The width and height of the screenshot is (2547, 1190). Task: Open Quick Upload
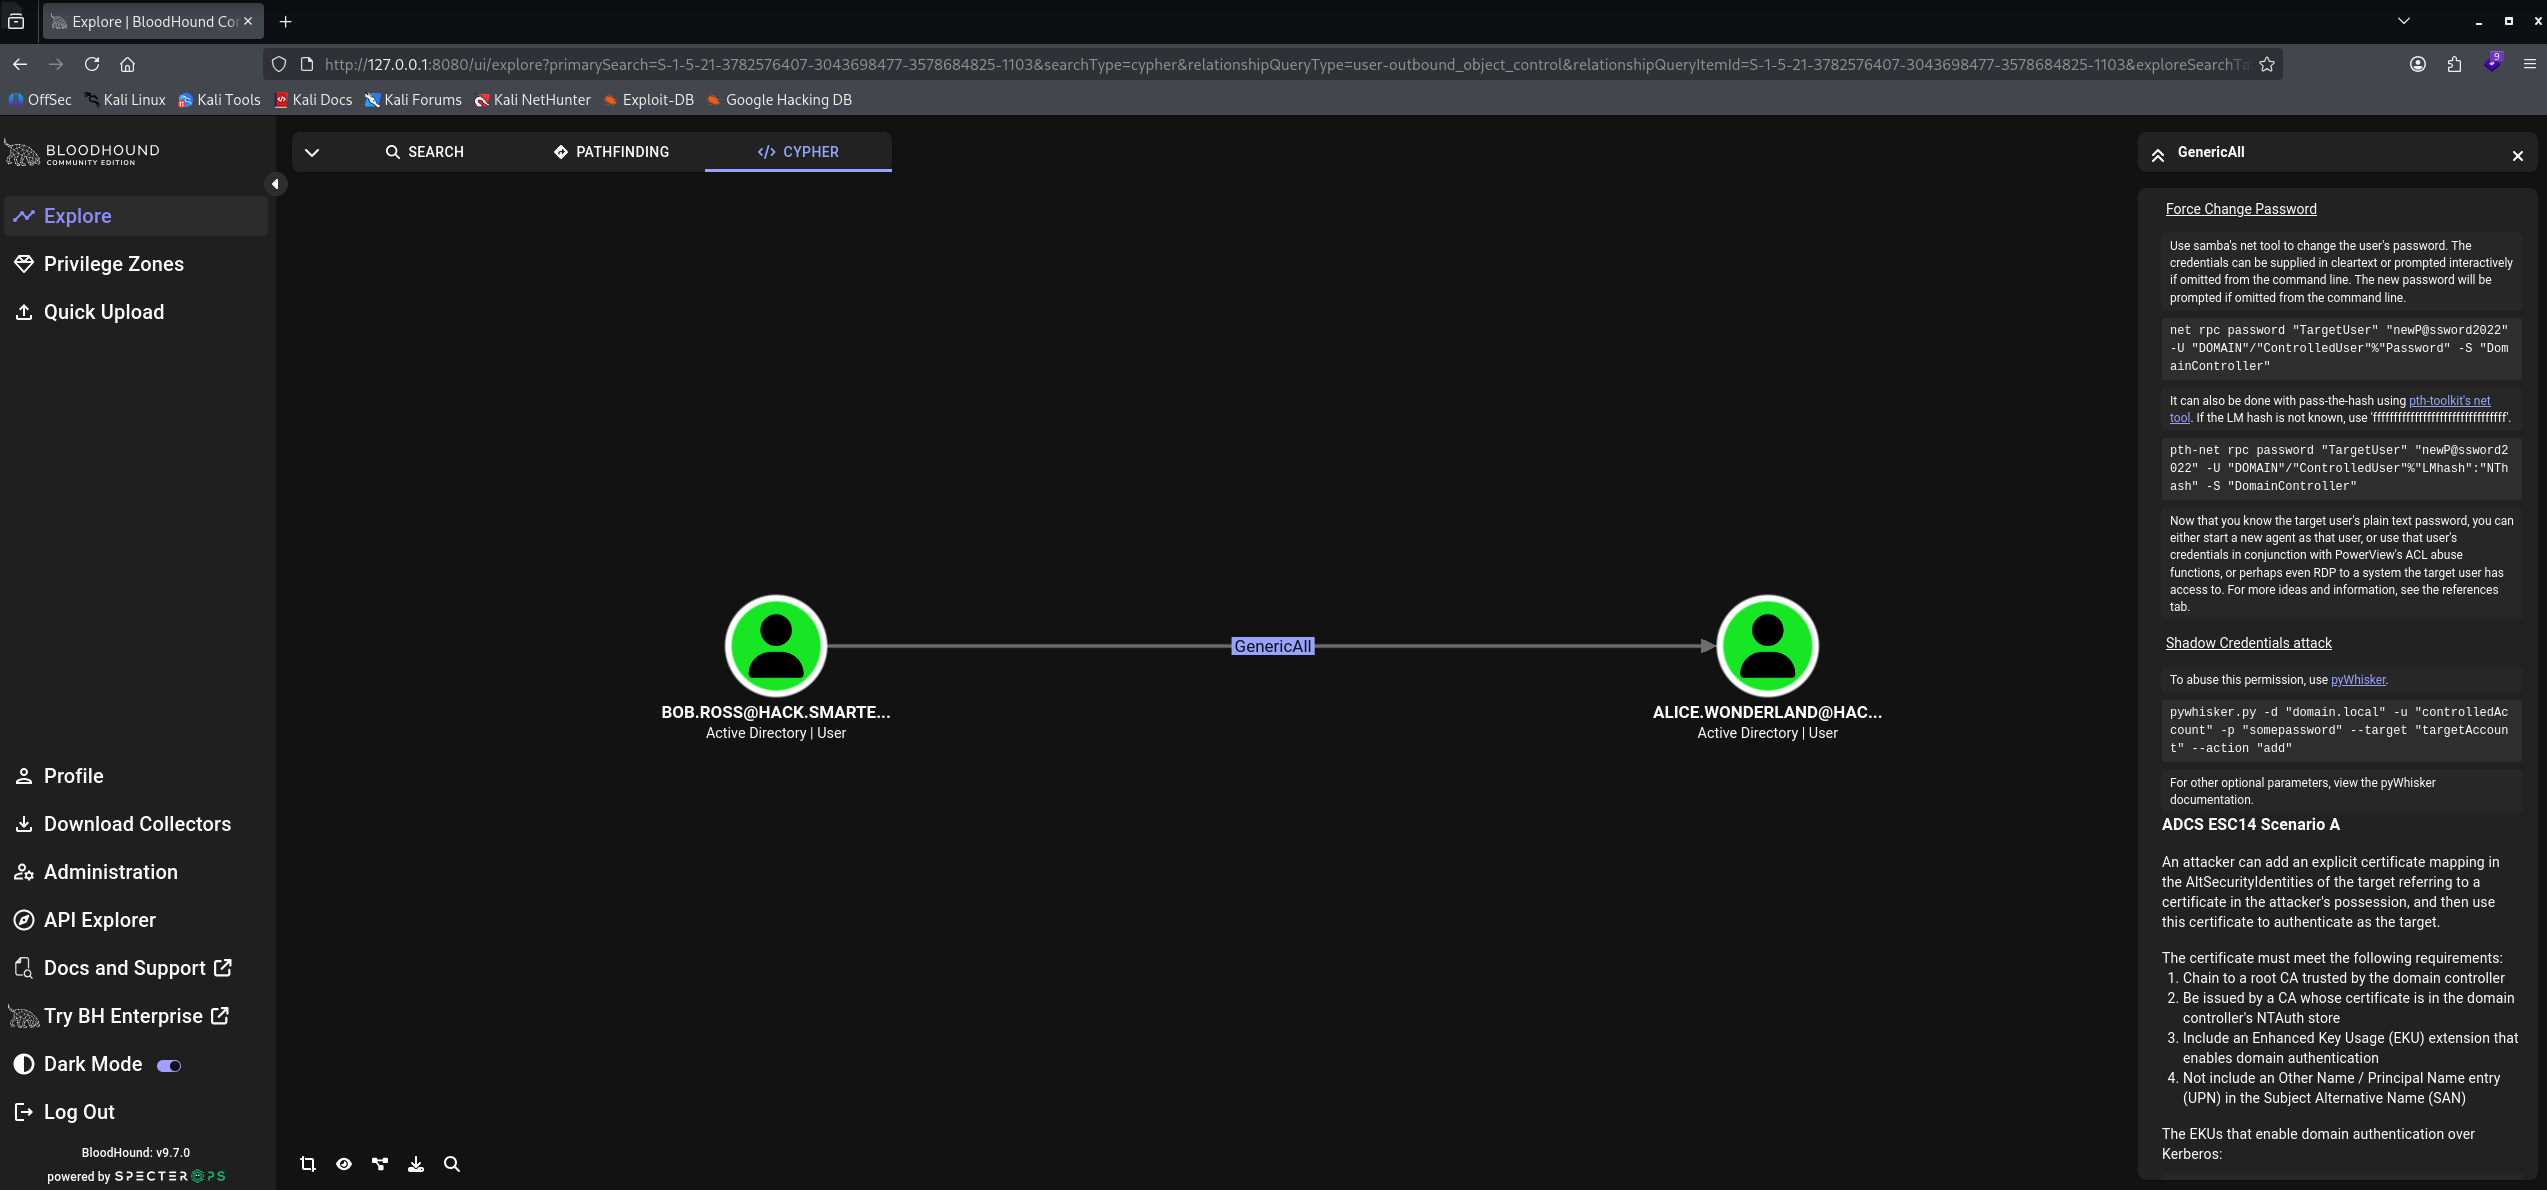(x=136, y=312)
